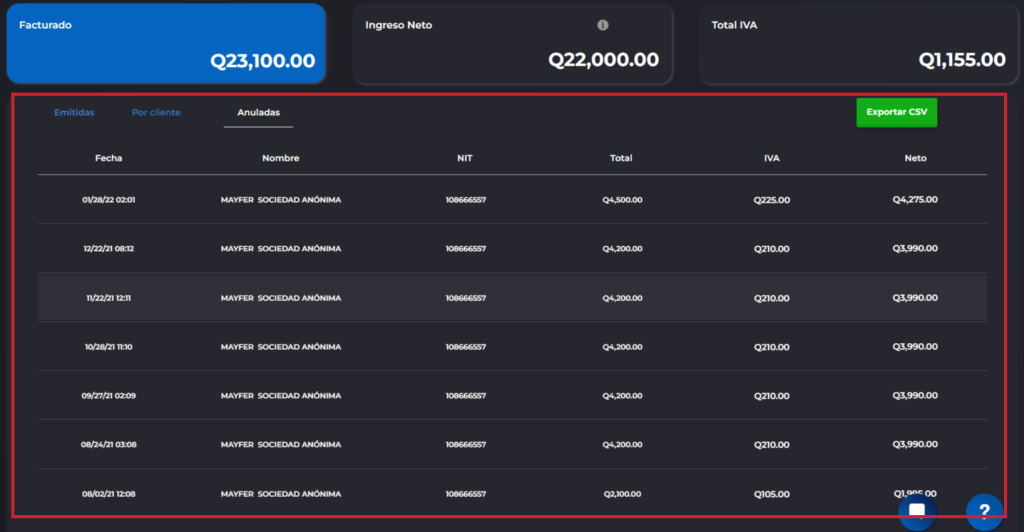Select the Anuladas tab
The image size is (1024, 532).
tap(258, 113)
